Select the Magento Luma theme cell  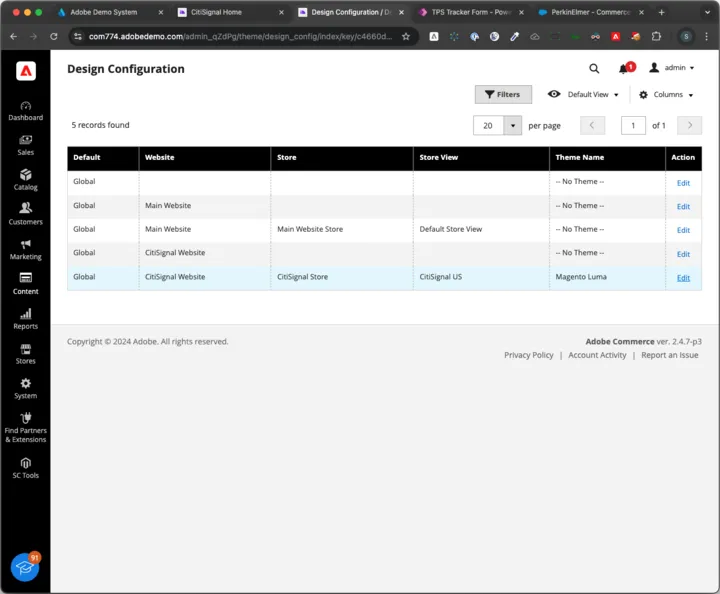[607, 277]
